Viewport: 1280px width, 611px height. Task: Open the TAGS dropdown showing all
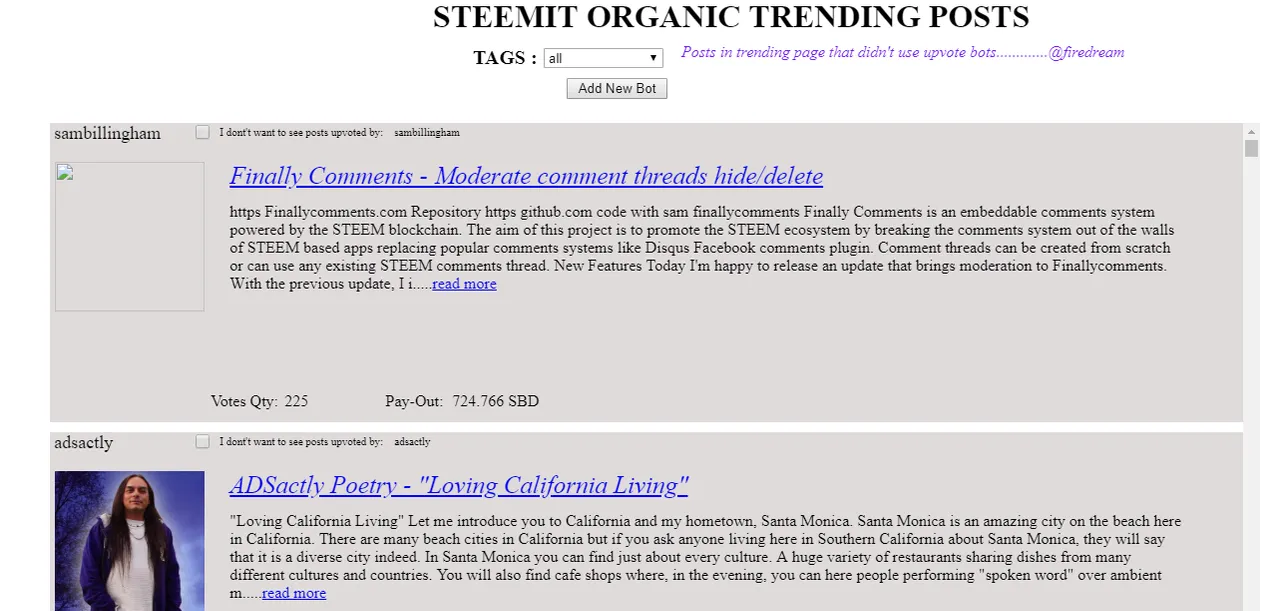point(603,58)
